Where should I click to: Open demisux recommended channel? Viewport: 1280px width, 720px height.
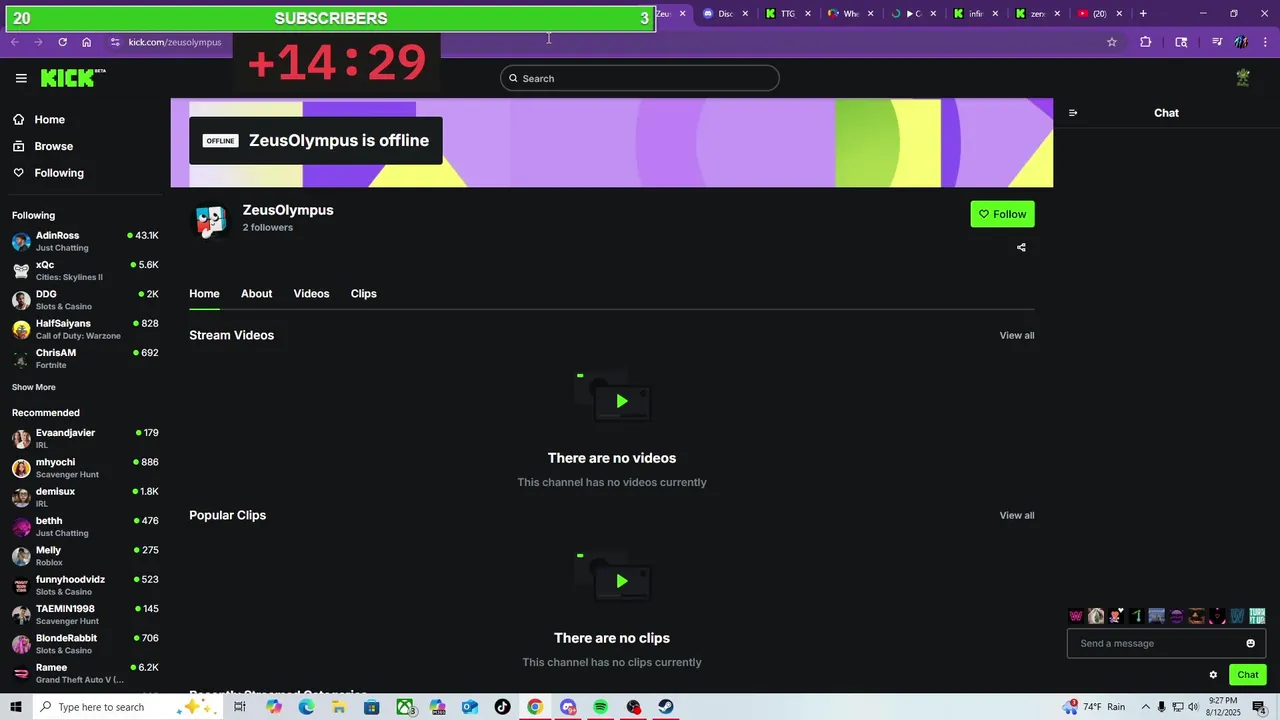85,497
